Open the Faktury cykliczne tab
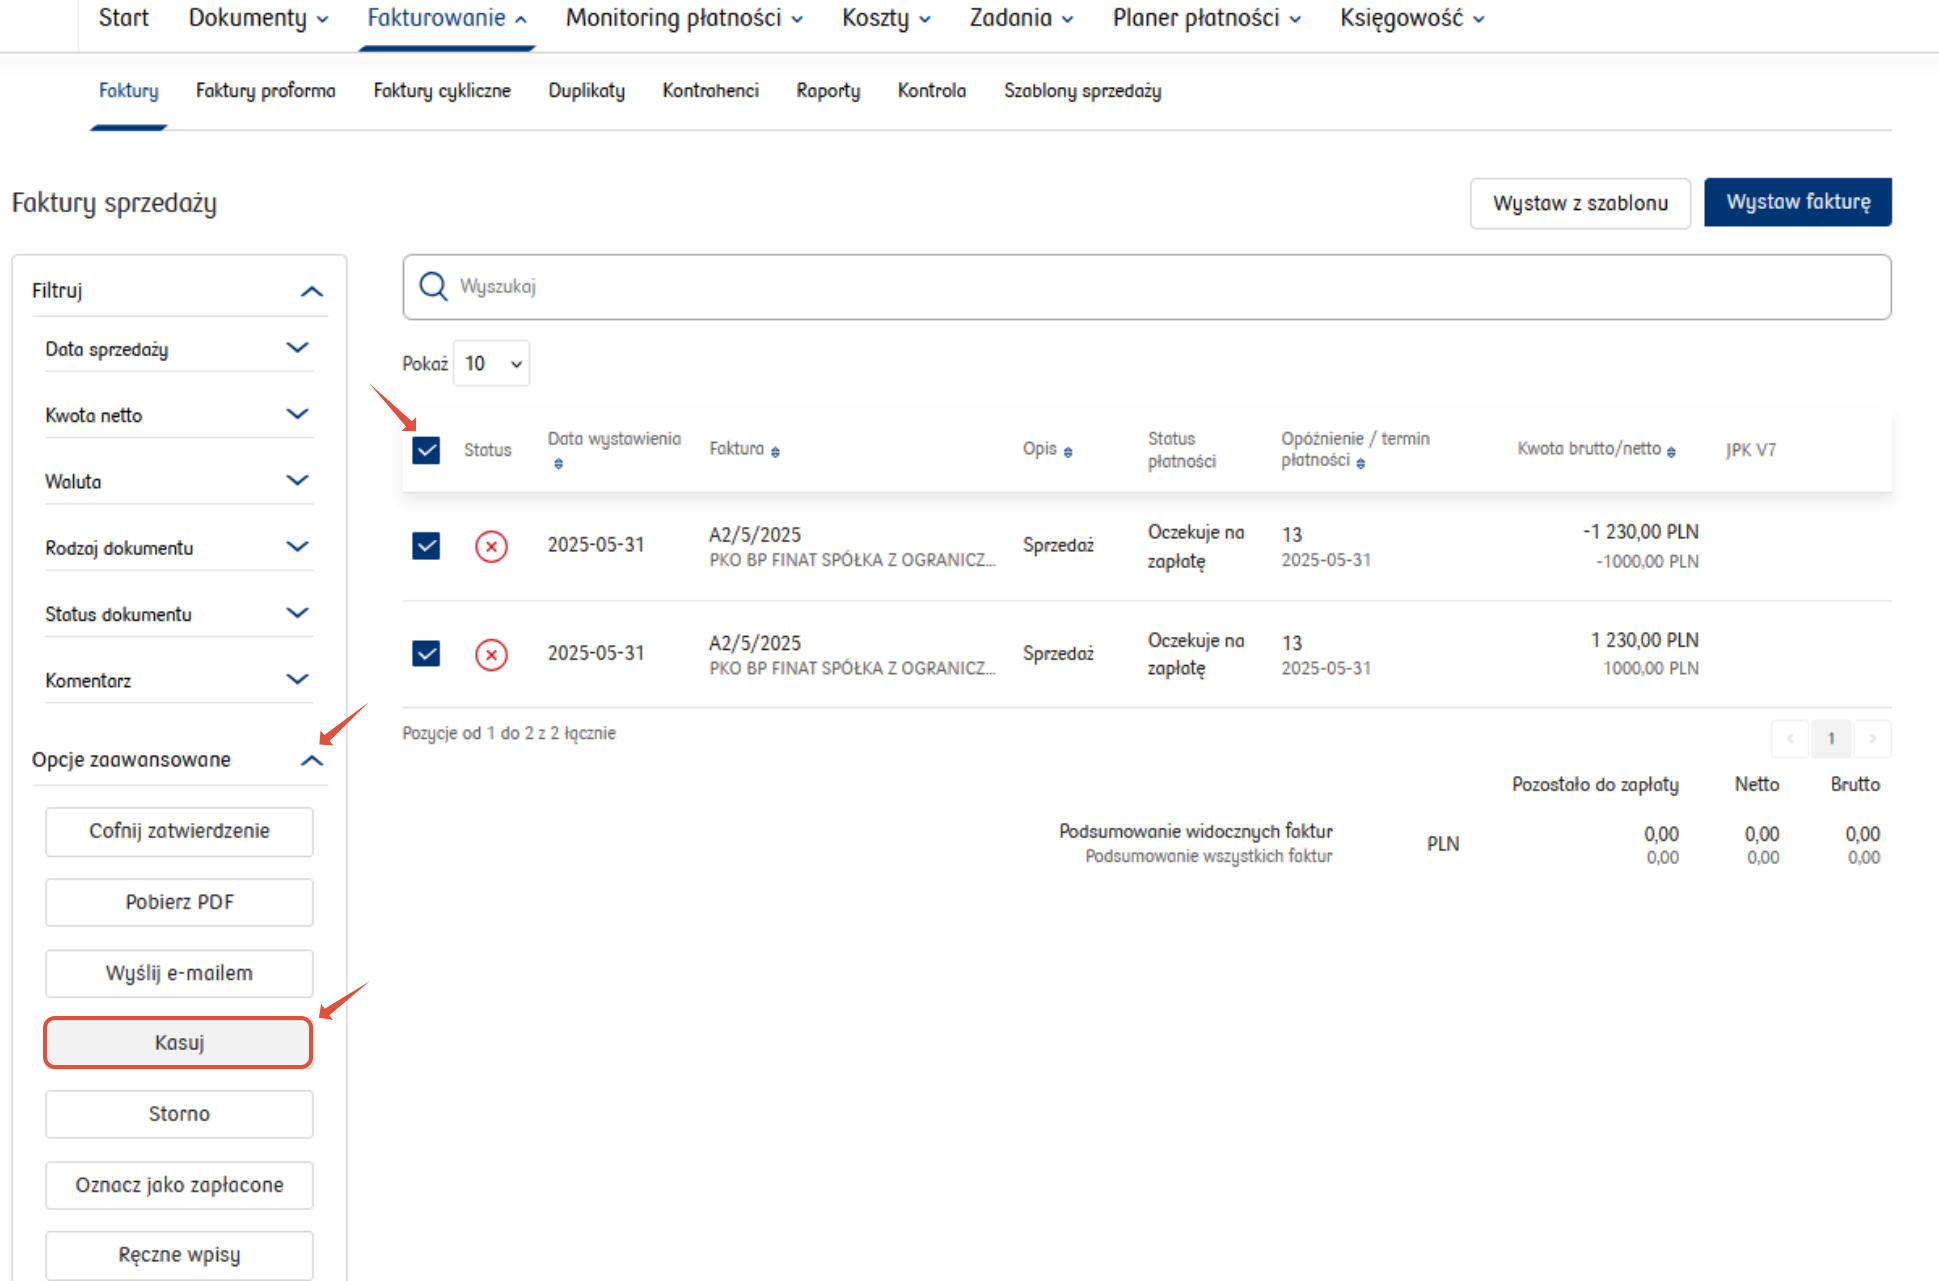1939x1281 pixels. [x=442, y=91]
